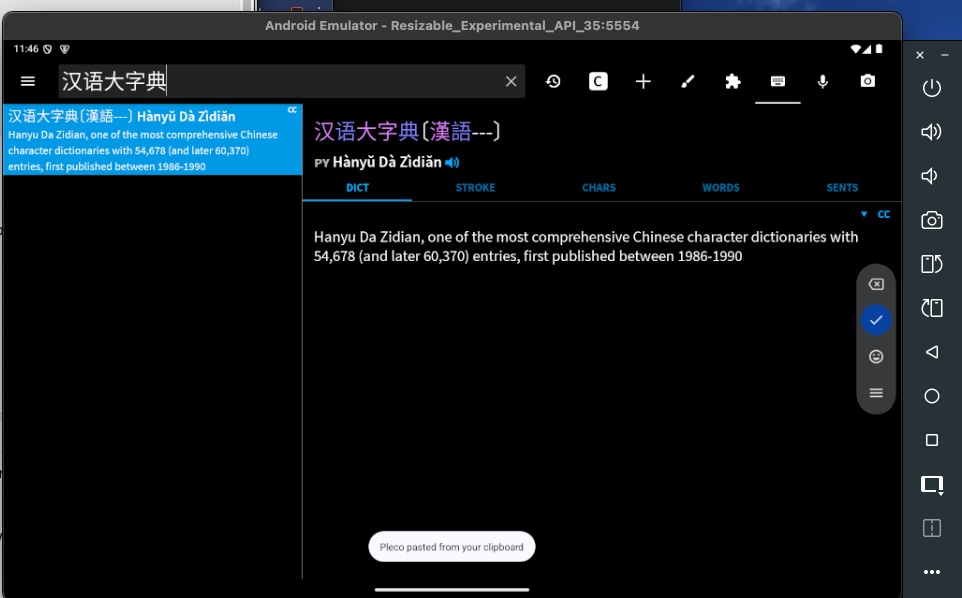This screenshot has height=598, width=962.
Task: Toggle keyboard input mode
Action: pyautogui.click(x=777, y=81)
